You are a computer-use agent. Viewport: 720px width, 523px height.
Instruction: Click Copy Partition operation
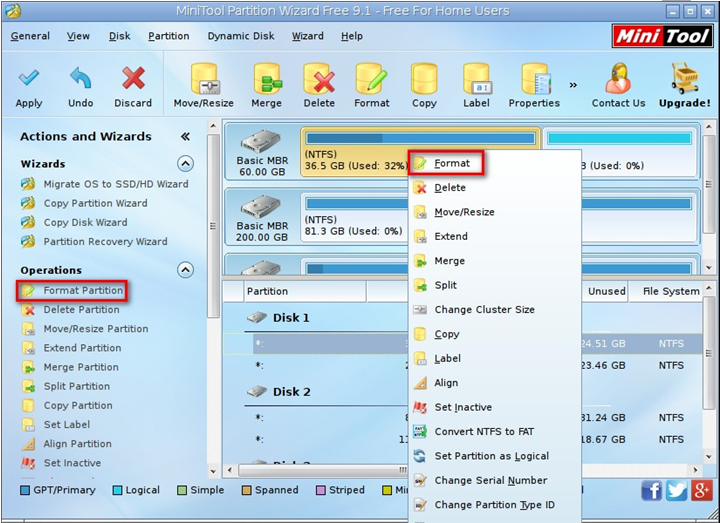point(67,406)
